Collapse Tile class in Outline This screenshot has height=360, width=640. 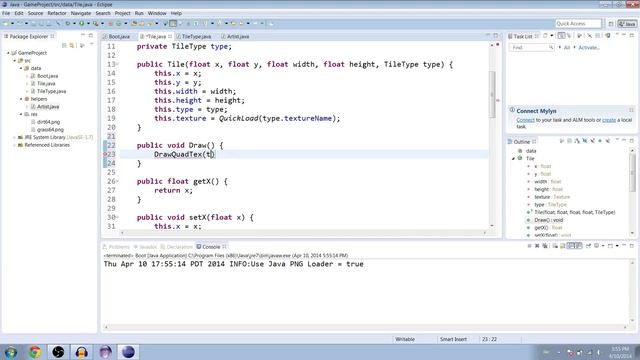tap(513, 158)
